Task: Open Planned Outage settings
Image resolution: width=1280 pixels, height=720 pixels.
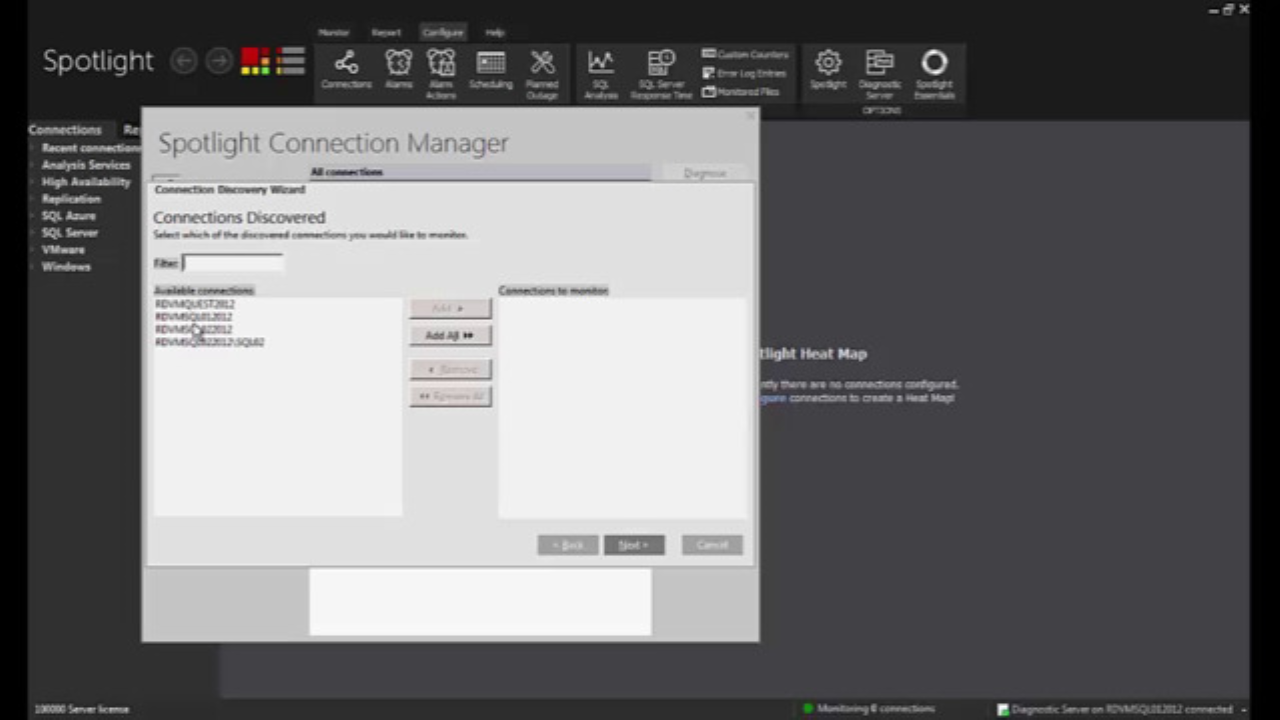Action: 542,70
